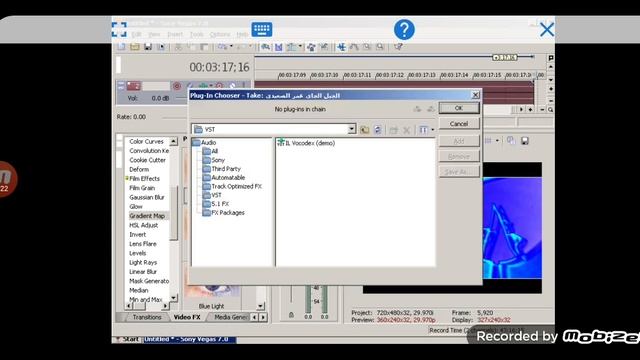Viewport: 640px width, 360px height.
Task: Open the Edit menu
Action: 136,35
